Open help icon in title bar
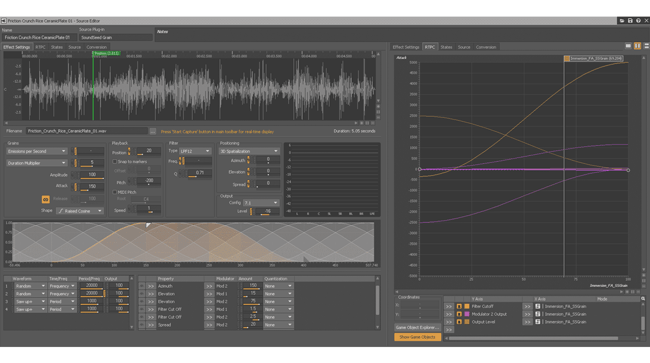 (x=638, y=20)
